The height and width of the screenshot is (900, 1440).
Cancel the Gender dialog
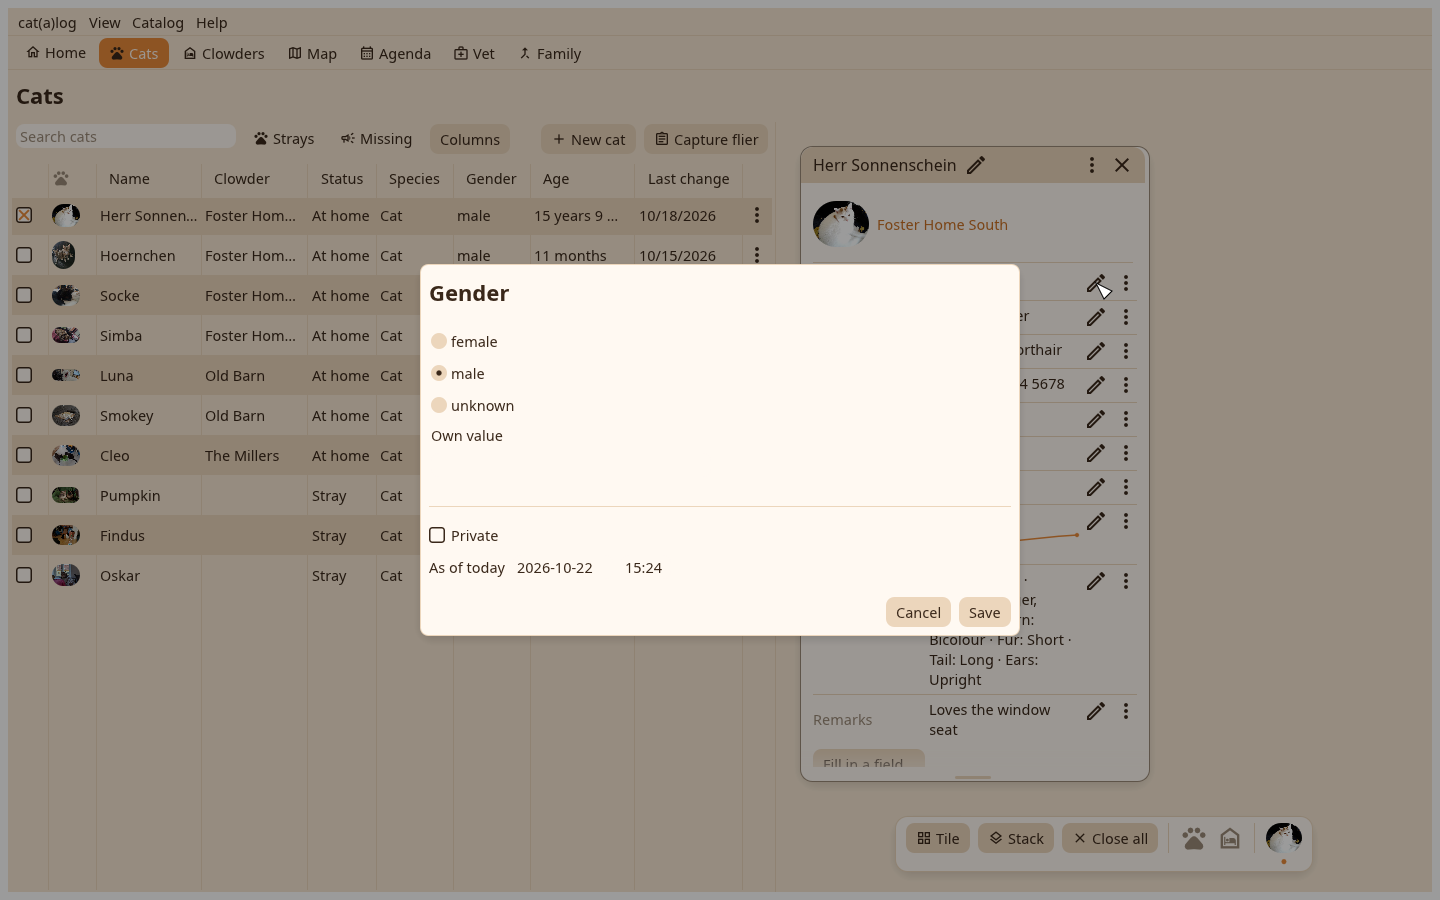918,612
